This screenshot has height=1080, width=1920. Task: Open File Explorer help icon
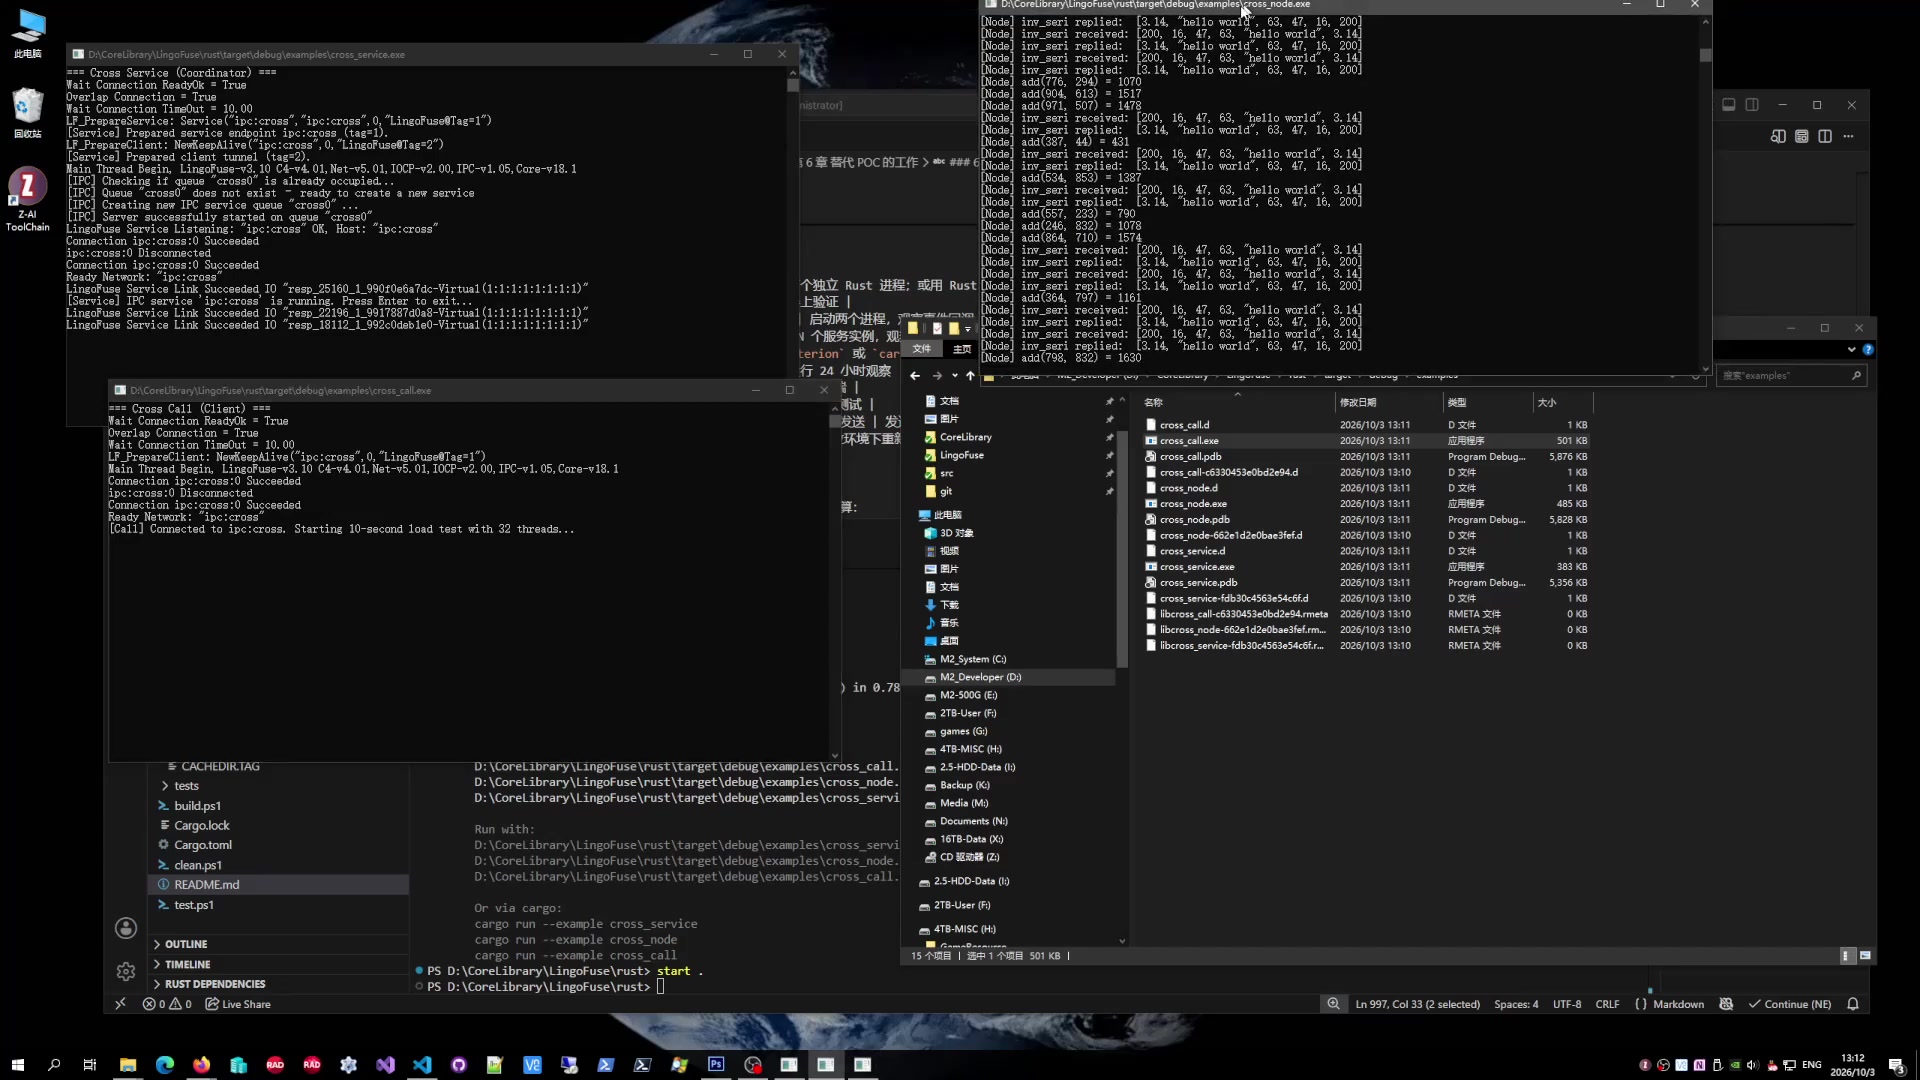[x=1868, y=349]
